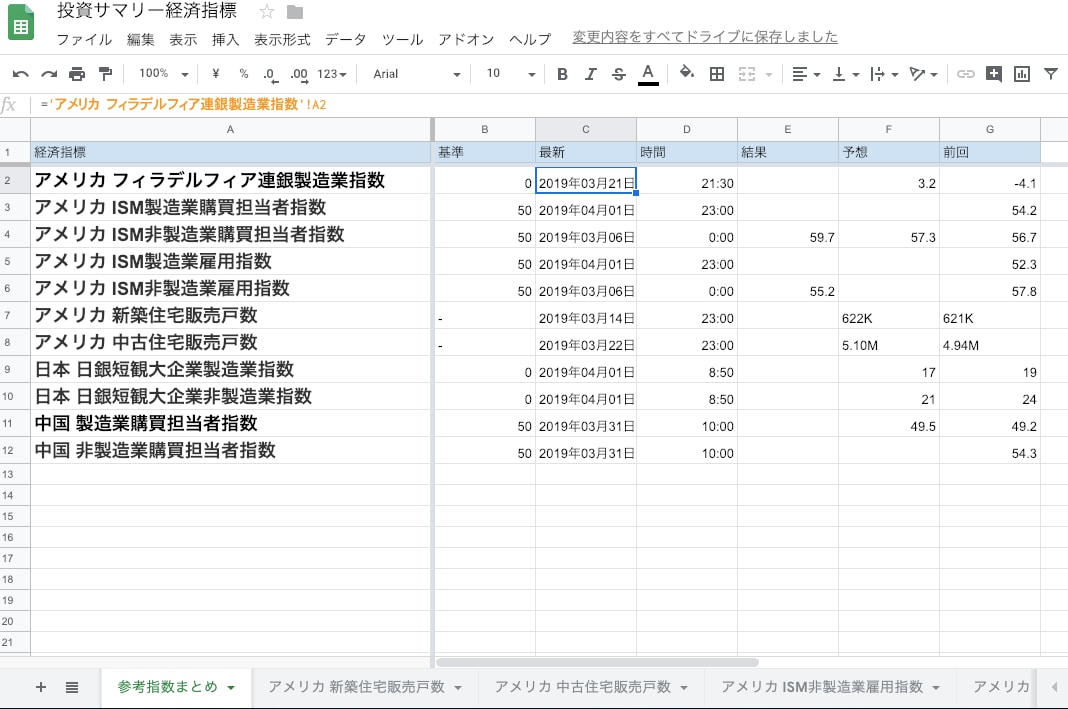Expand the merge cells dropdown arrow
Image resolution: width=1068 pixels, height=709 pixels.
point(769,74)
